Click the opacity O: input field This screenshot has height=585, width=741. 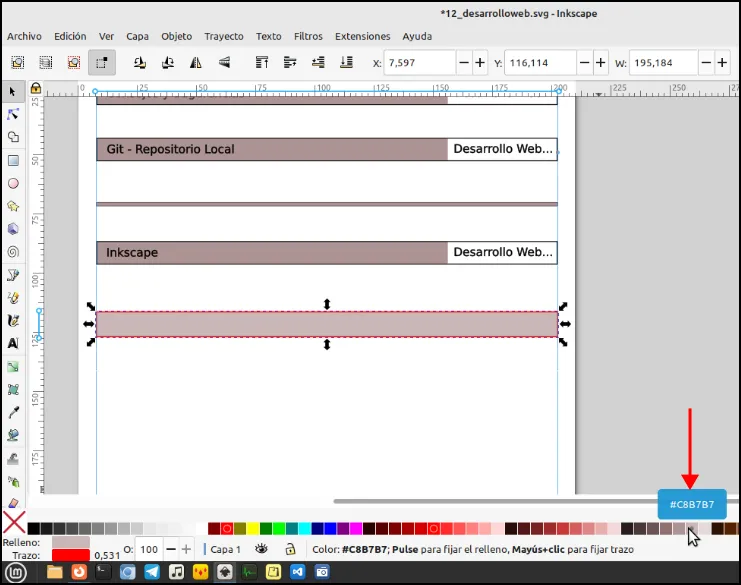click(x=149, y=549)
